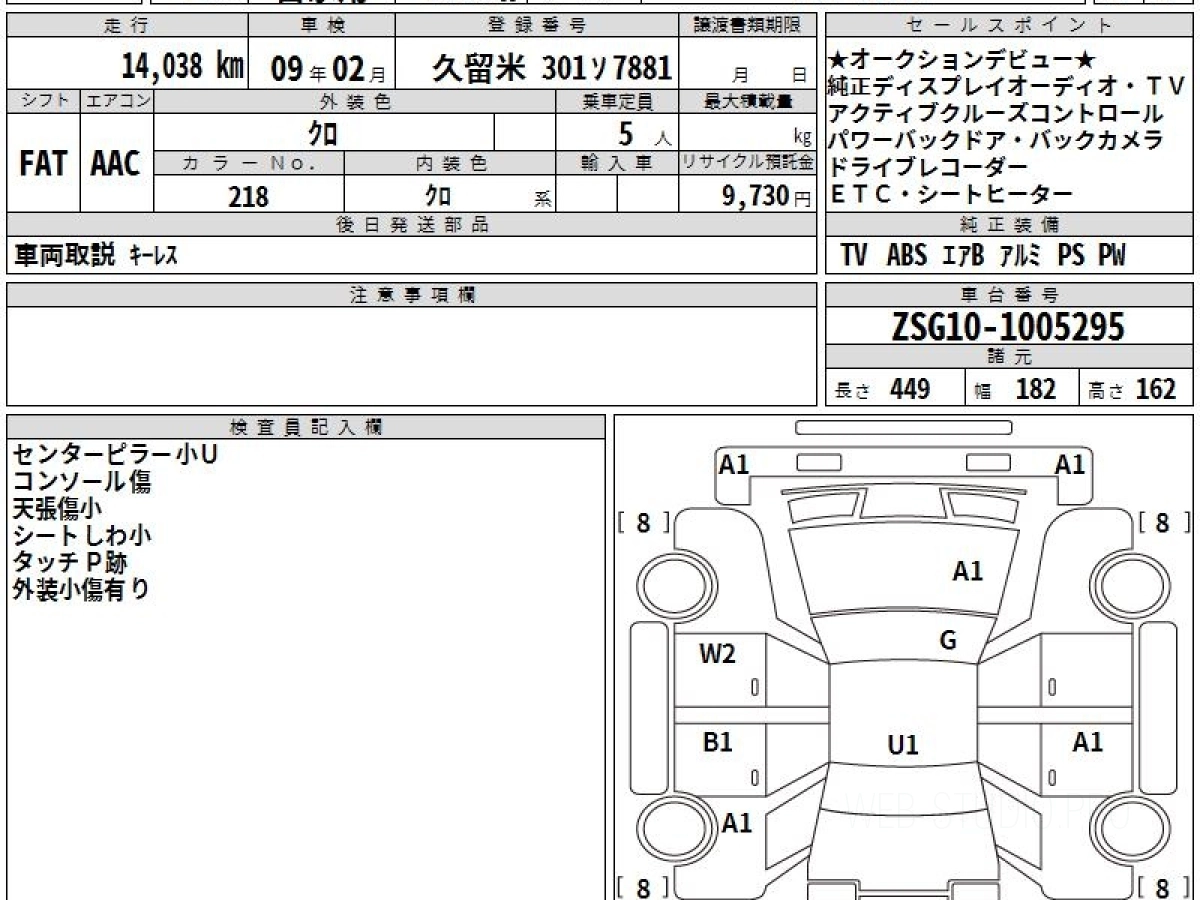1200x900 pixels.
Task: Click the W2 mark on the car diagram
Action: 718,654
